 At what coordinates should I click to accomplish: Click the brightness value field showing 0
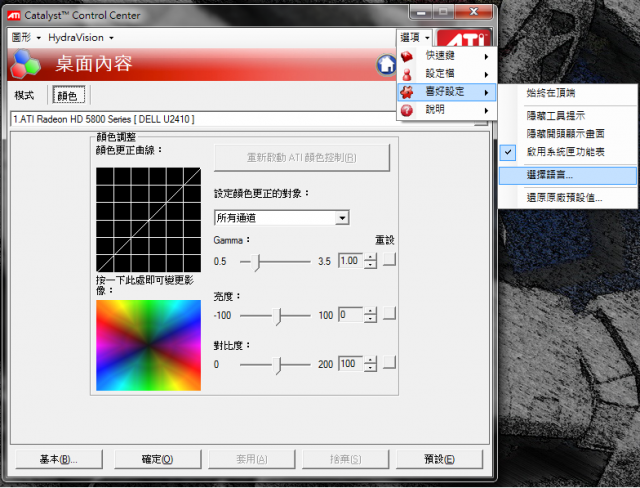tap(351, 315)
